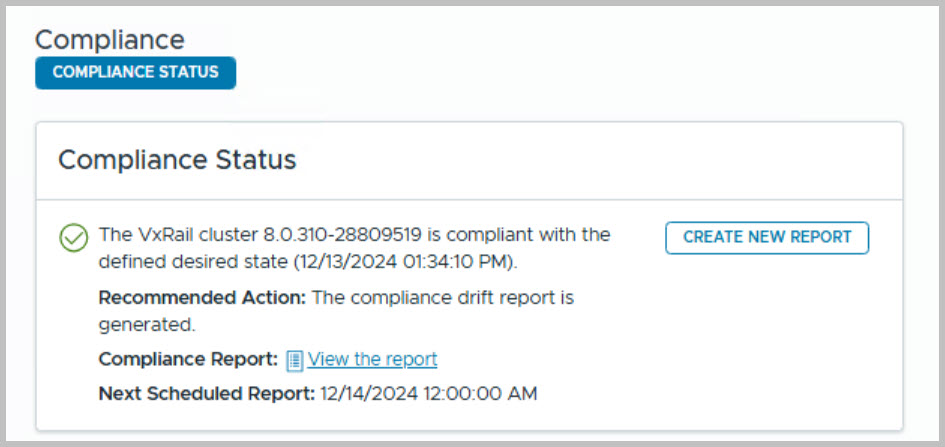Click the report document icon
The height and width of the screenshot is (447, 945).
click(295, 360)
